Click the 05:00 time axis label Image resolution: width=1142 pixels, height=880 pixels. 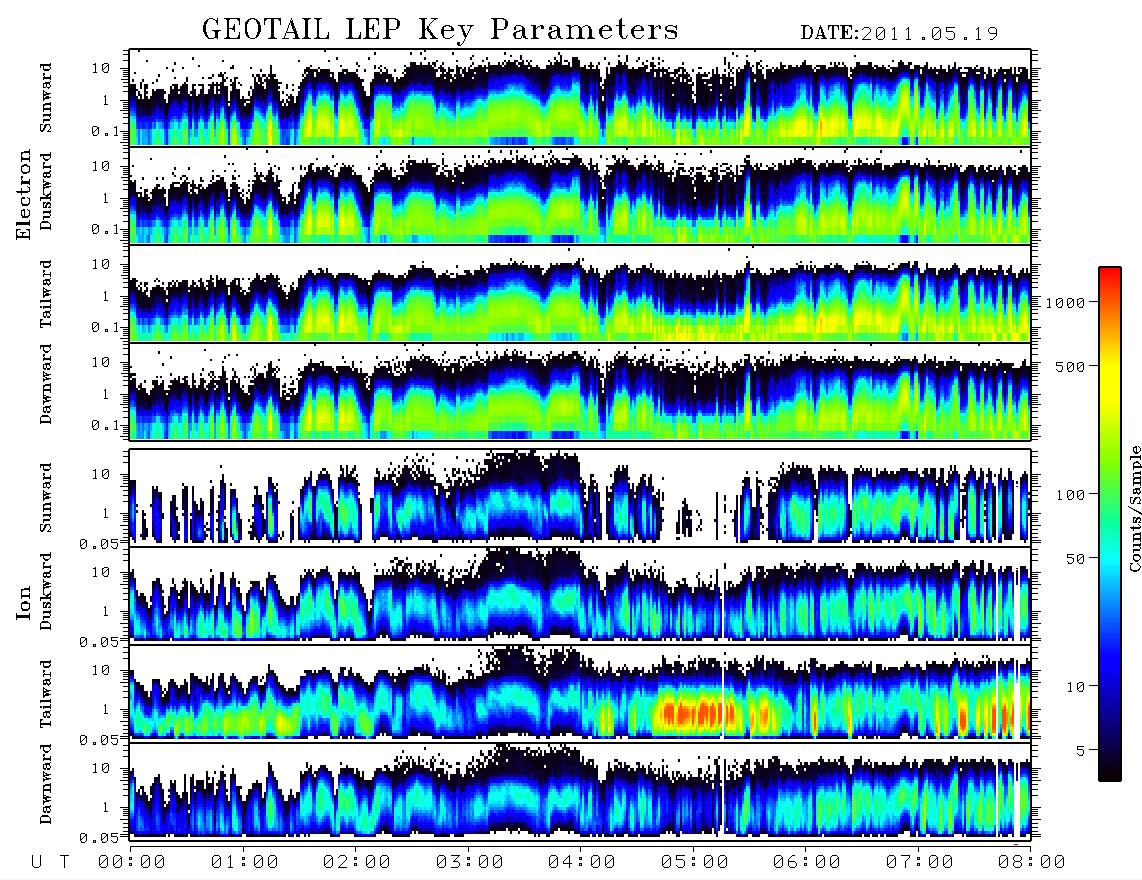point(694,863)
